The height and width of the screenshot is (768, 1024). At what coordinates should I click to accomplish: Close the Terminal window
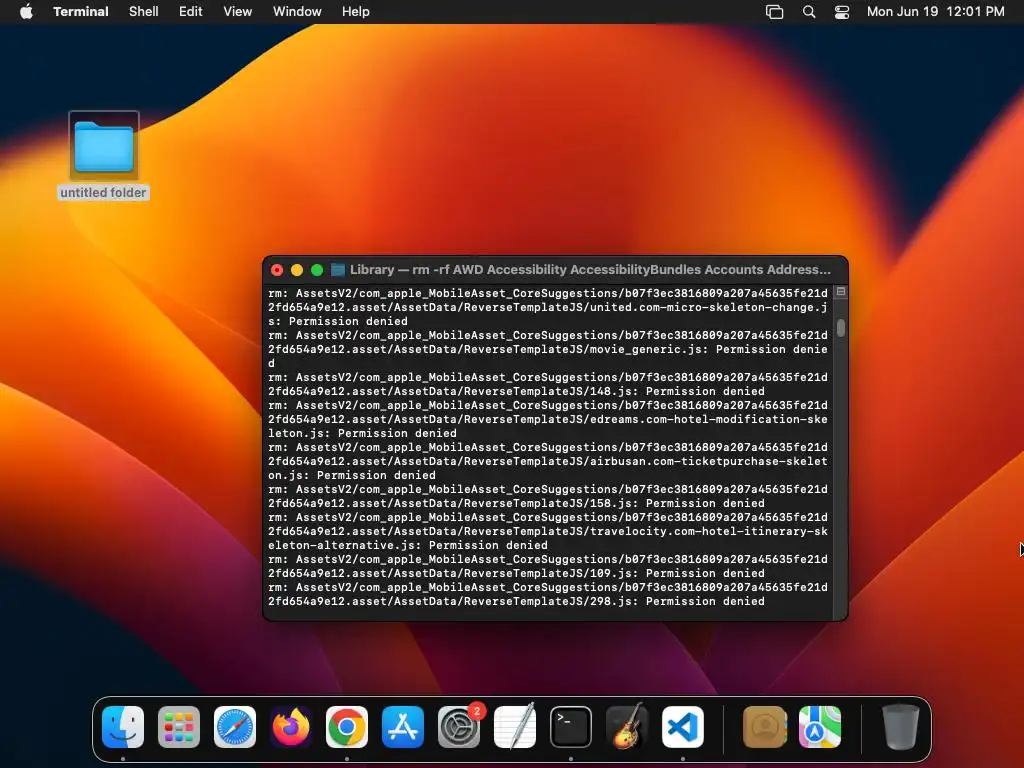click(x=277, y=270)
